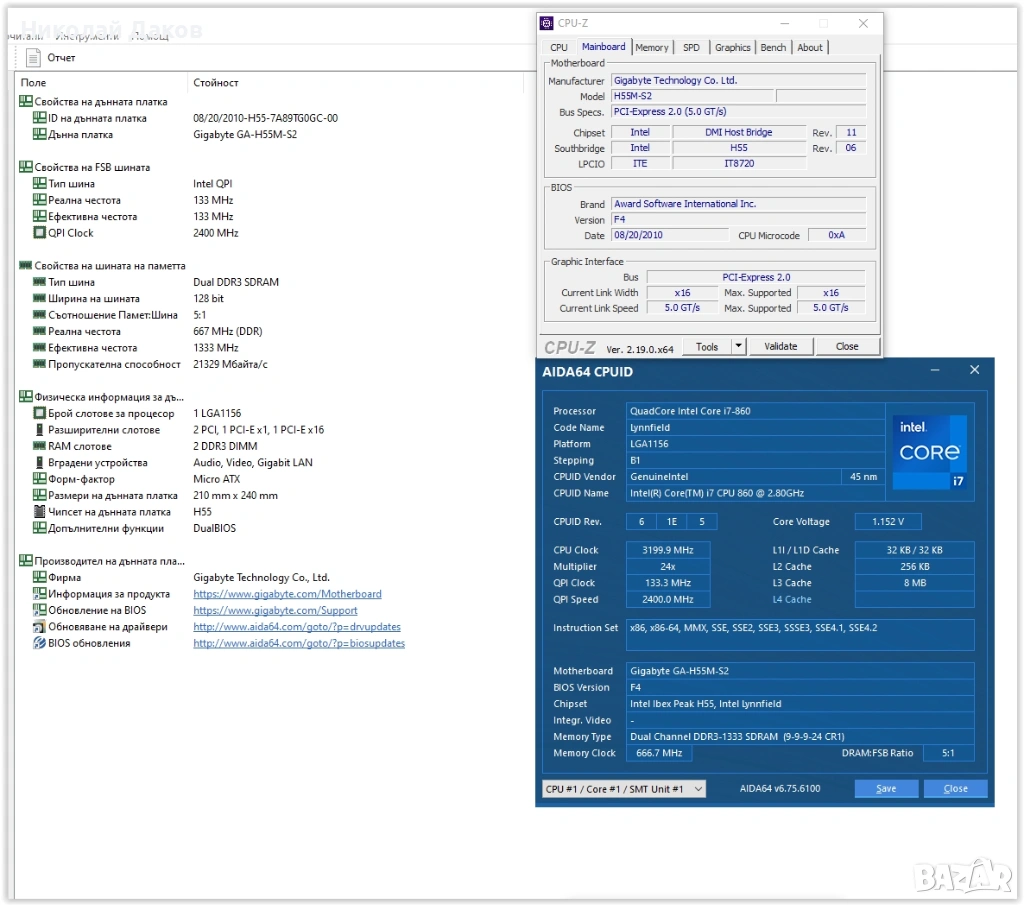The height and width of the screenshot is (905, 1024).
Task: Click the icon beside BIOS обновления row
Action: (x=39, y=644)
